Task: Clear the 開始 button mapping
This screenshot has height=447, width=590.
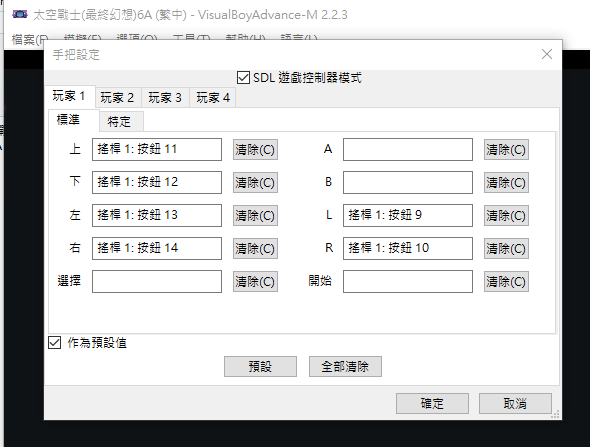Action: point(506,281)
